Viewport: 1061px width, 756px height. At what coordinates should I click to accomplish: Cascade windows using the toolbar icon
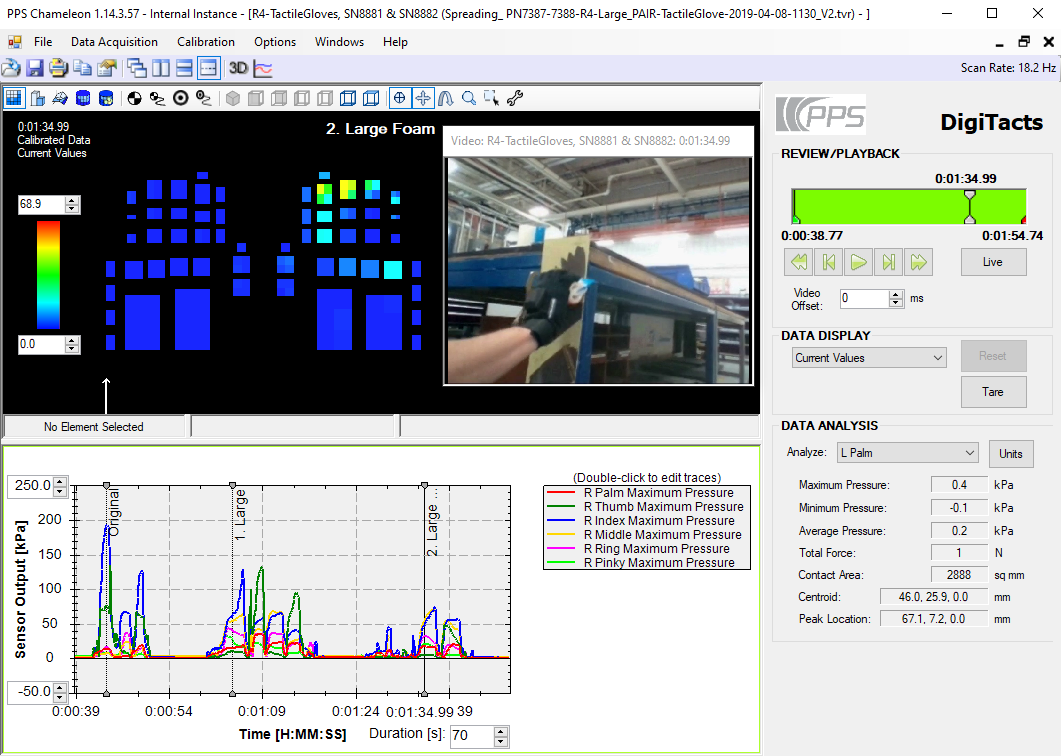tap(137, 68)
